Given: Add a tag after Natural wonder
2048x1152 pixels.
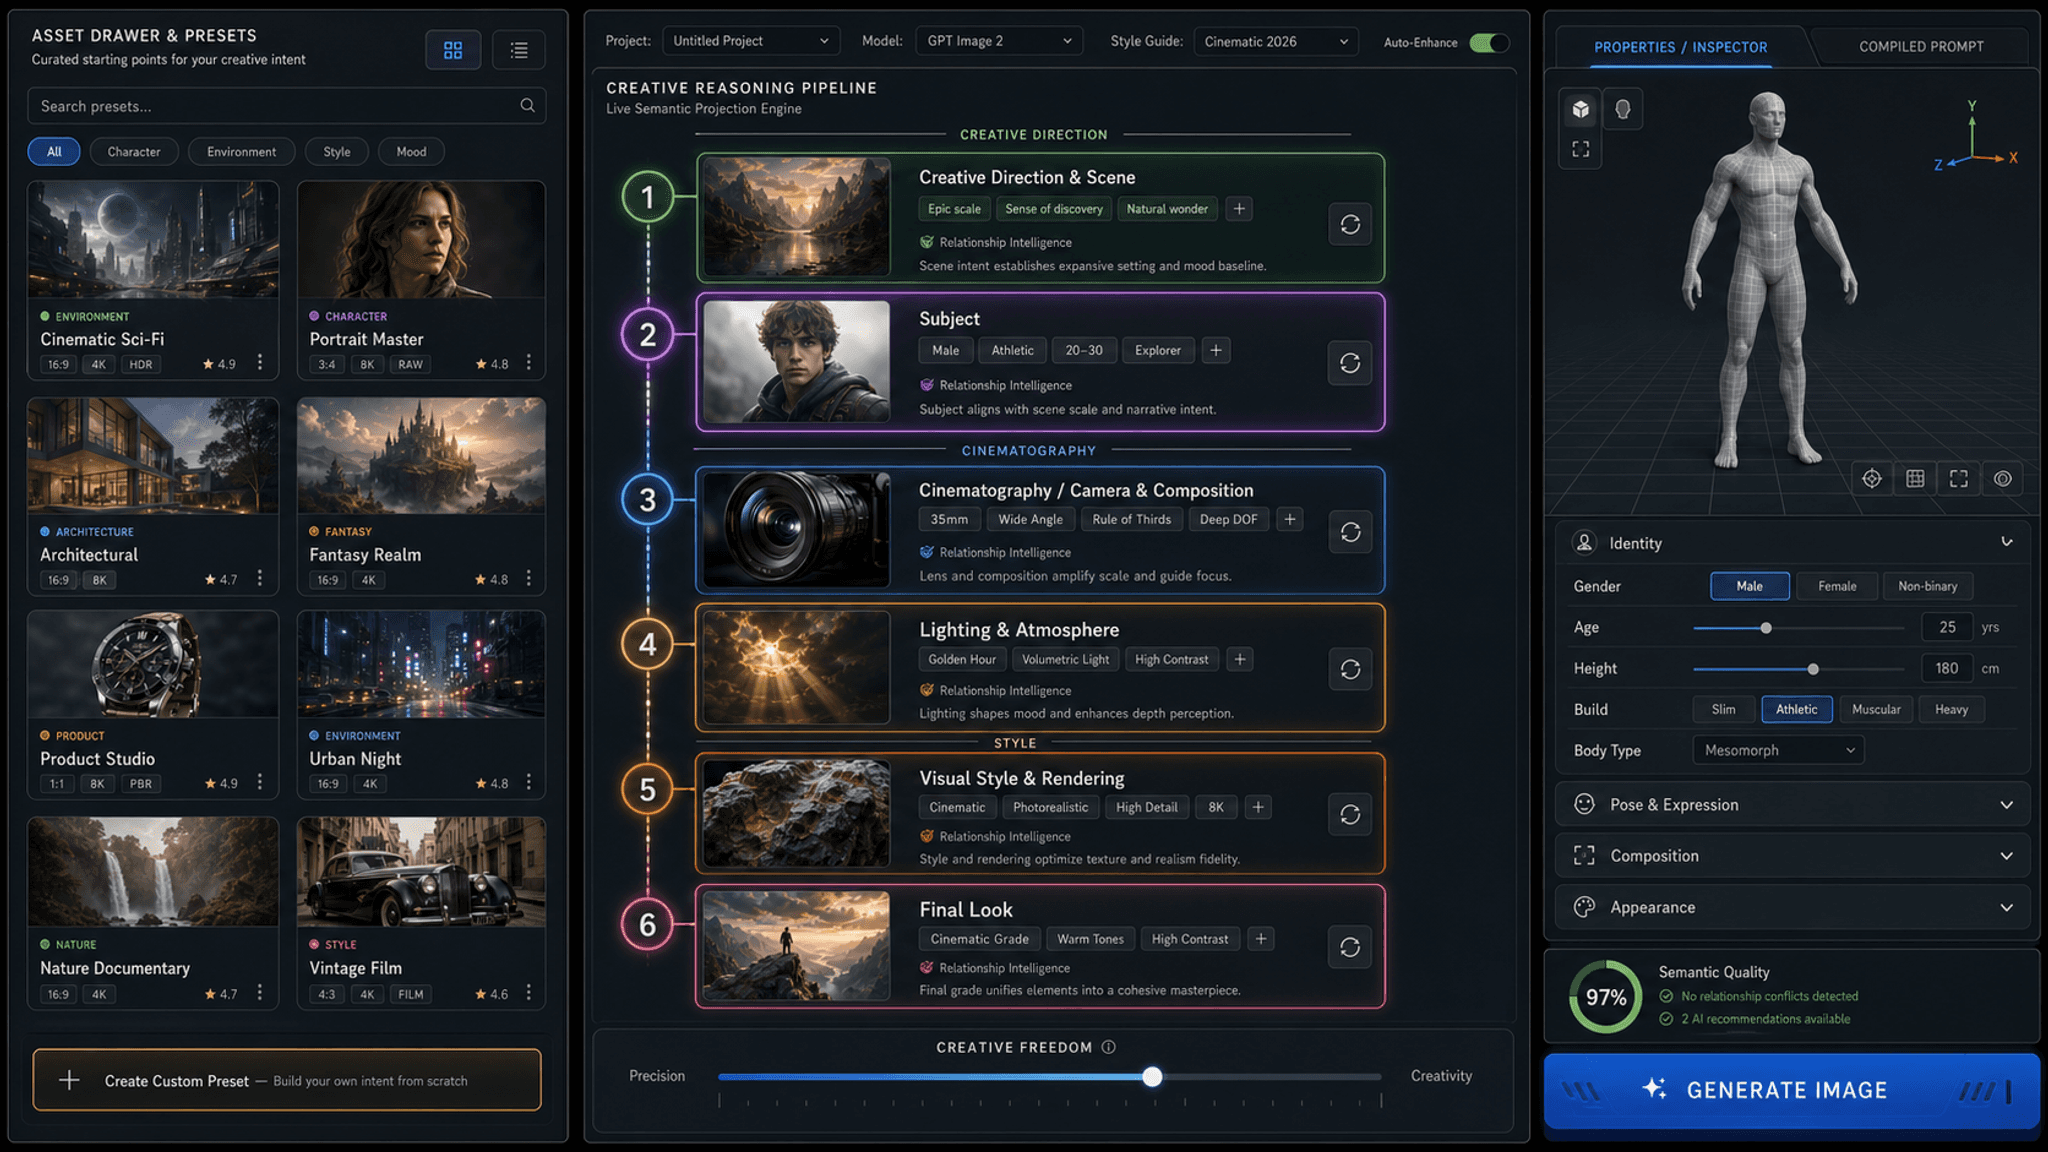Looking at the screenshot, I should click(1239, 209).
